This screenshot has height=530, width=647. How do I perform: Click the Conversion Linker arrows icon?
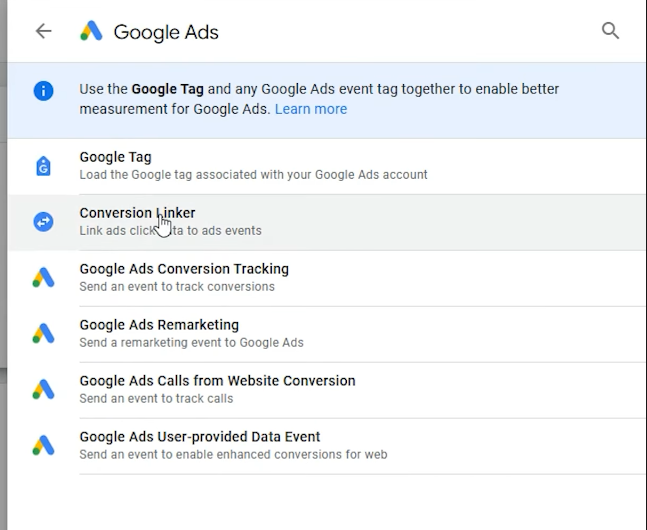coord(43,222)
